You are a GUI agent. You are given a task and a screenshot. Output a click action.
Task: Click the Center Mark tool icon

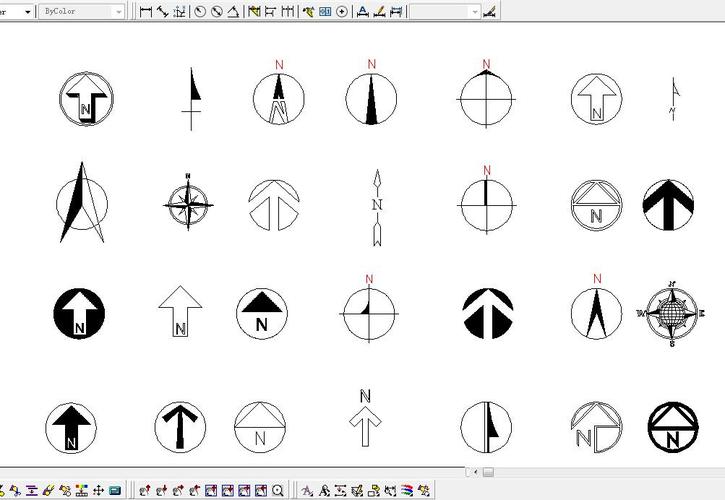[x=342, y=11]
